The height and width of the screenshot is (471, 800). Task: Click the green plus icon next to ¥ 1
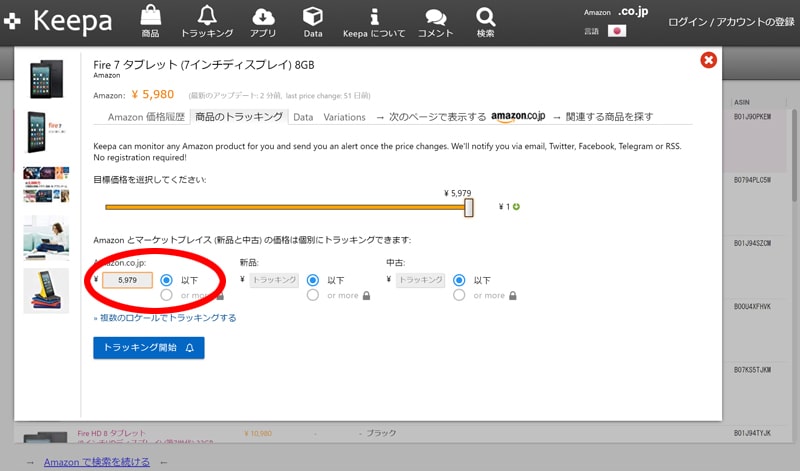(x=516, y=207)
